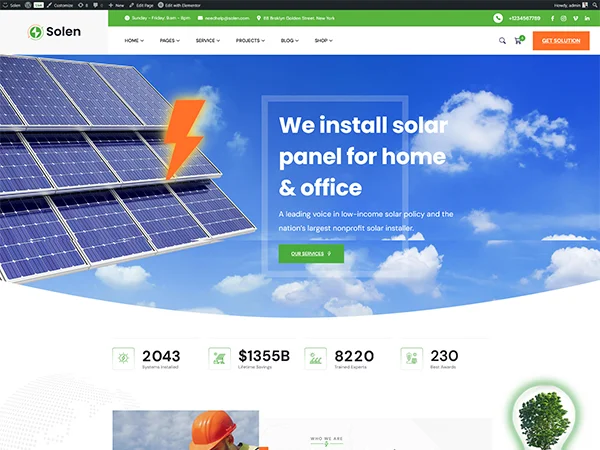The width and height of the screenshot is (600, 450).
Task: Select Customize in the admin bar
Action: [x=60, y=5]
